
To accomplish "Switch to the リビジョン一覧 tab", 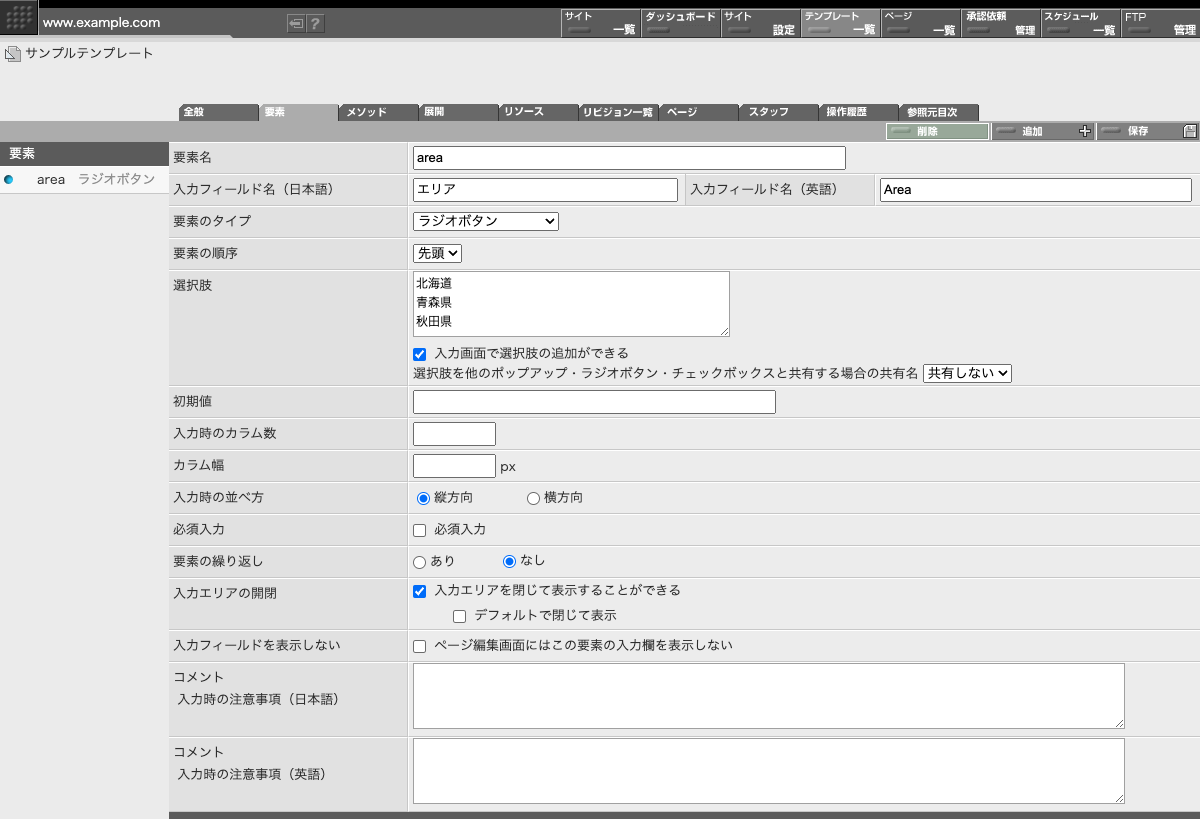I will point(619,112).
